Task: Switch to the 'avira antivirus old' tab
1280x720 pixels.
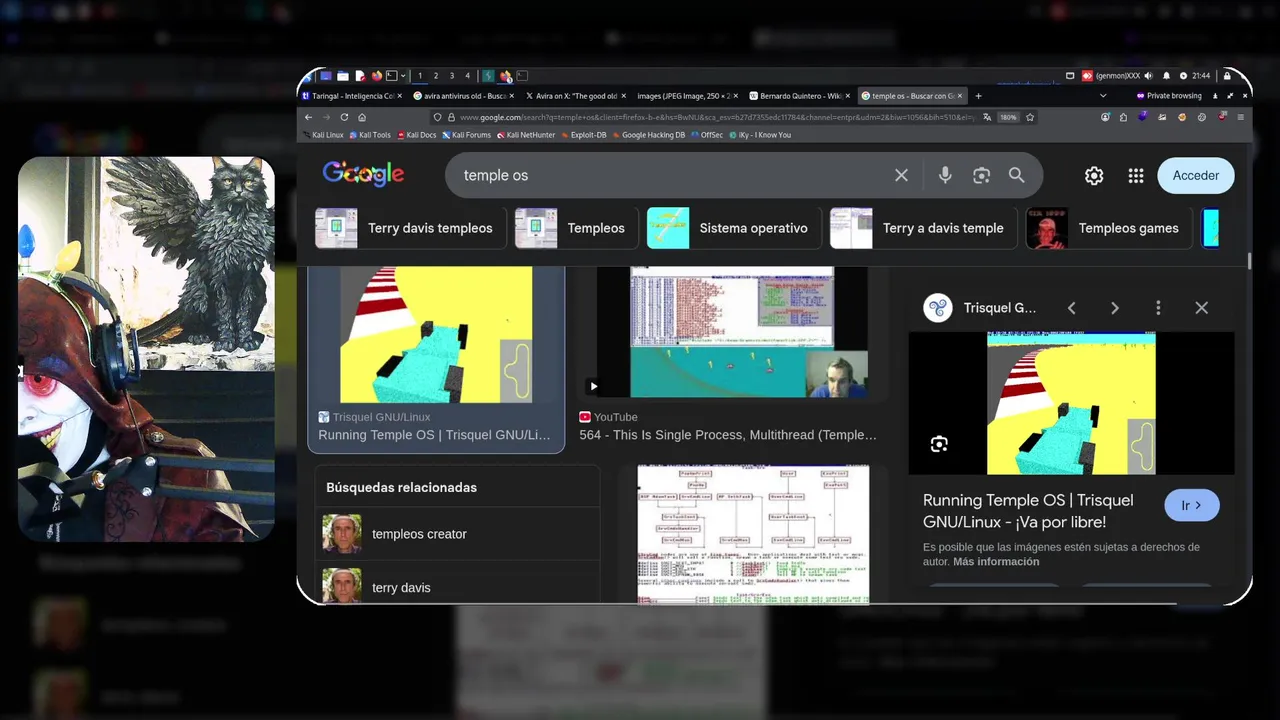Action: coord(461,96)
